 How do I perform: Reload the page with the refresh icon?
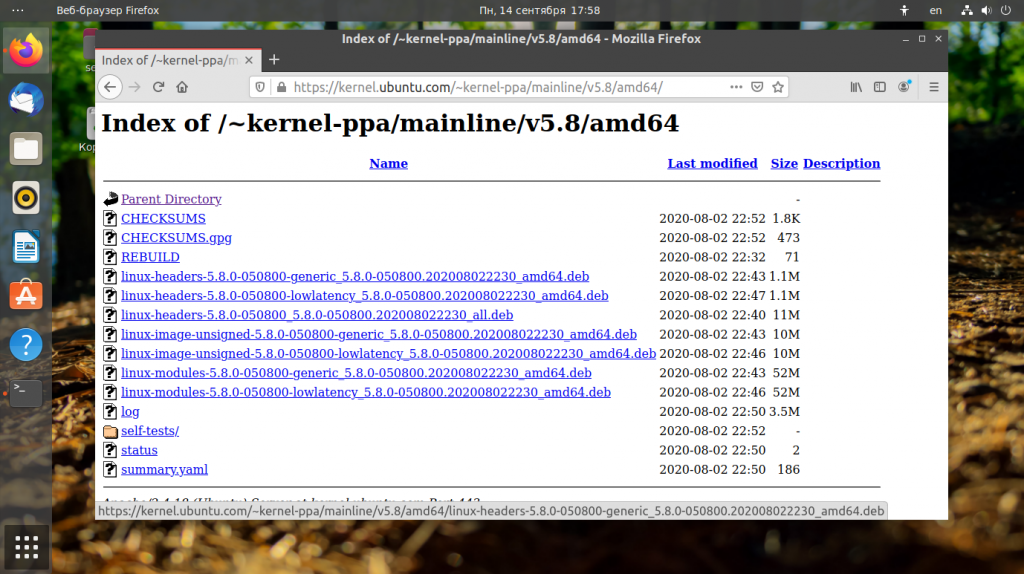click(x=158, y=87)
